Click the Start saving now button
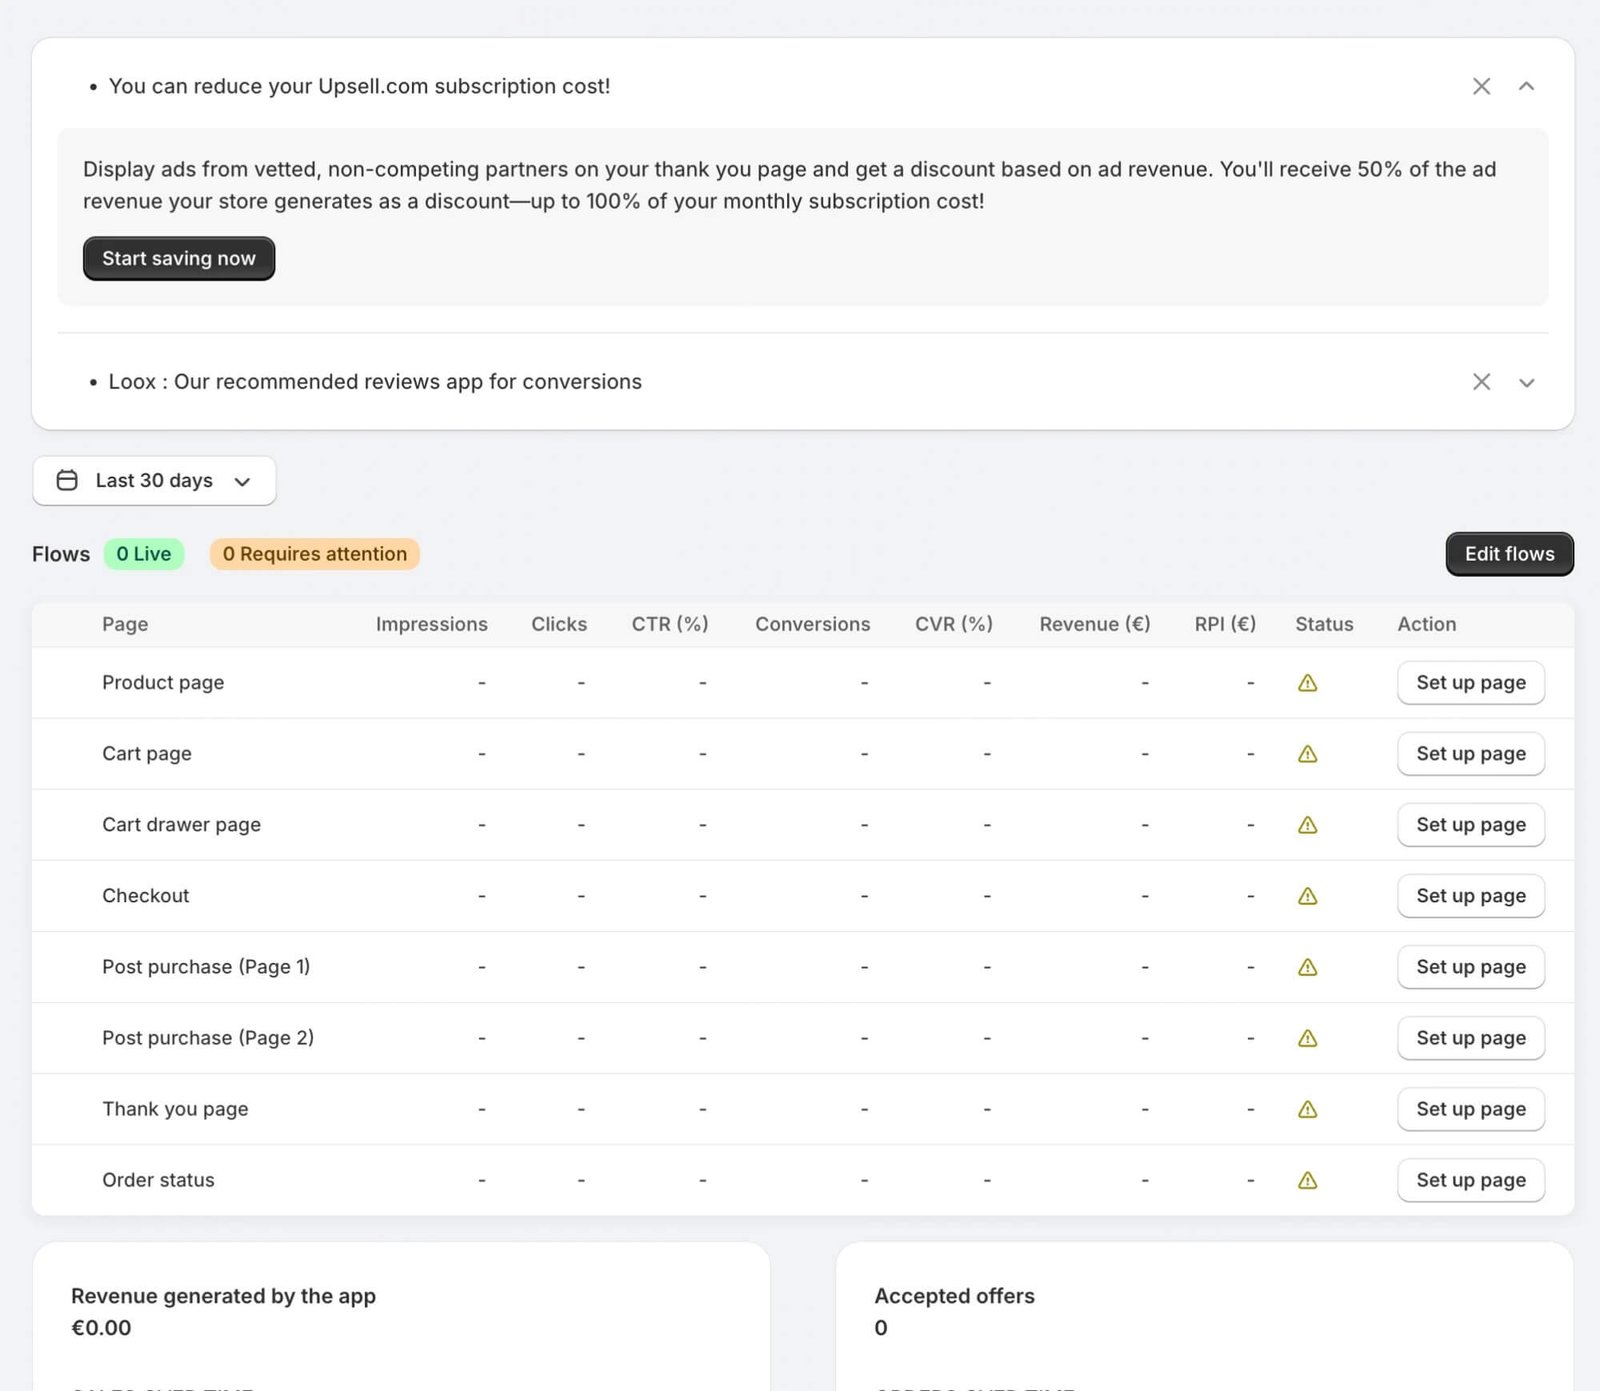 (x=179, y=258)
